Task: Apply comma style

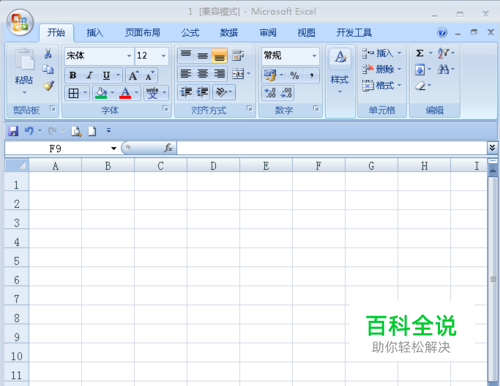Action: point(312,75)
